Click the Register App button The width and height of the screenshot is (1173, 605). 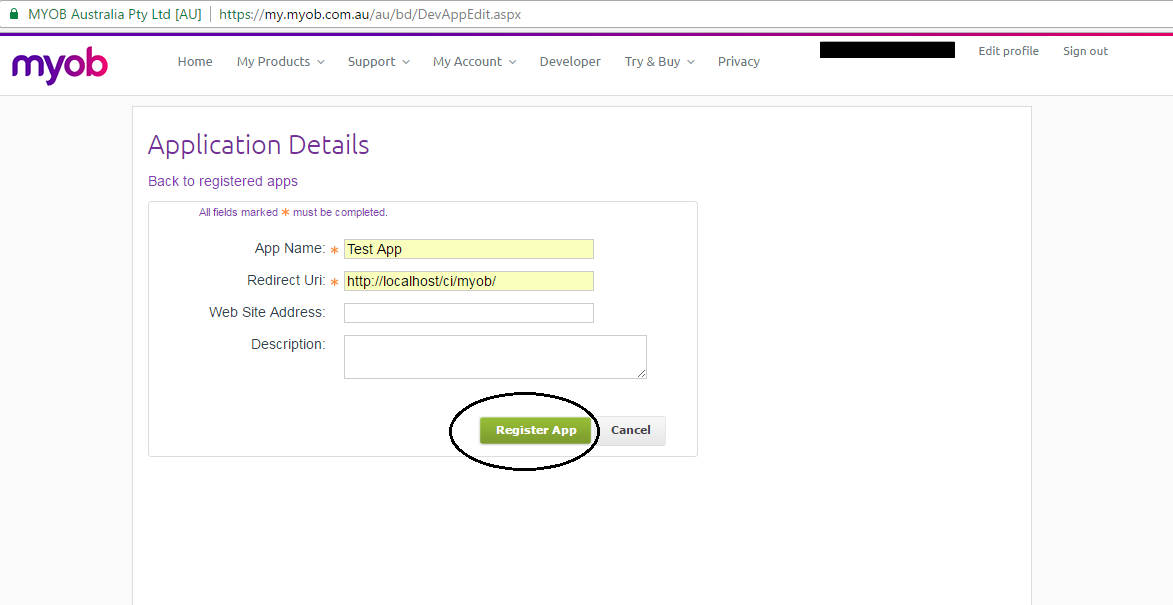point(537,430)
